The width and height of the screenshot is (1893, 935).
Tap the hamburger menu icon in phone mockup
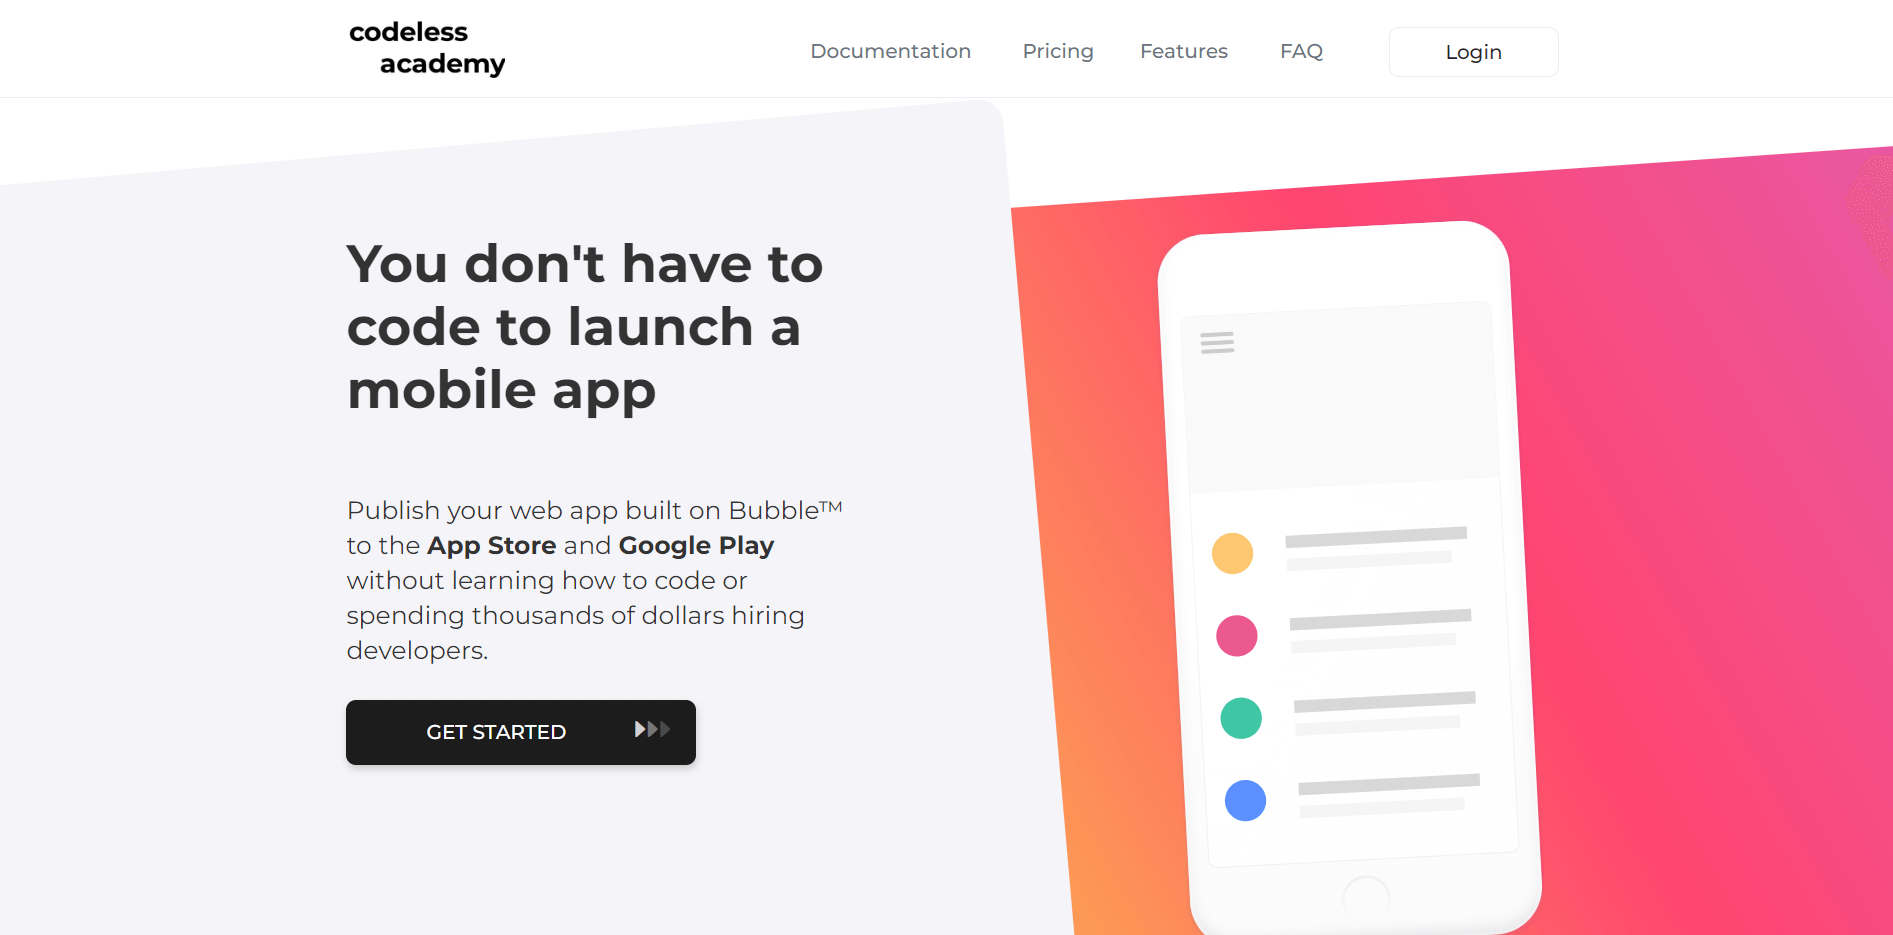click(x=1217, y=343)
